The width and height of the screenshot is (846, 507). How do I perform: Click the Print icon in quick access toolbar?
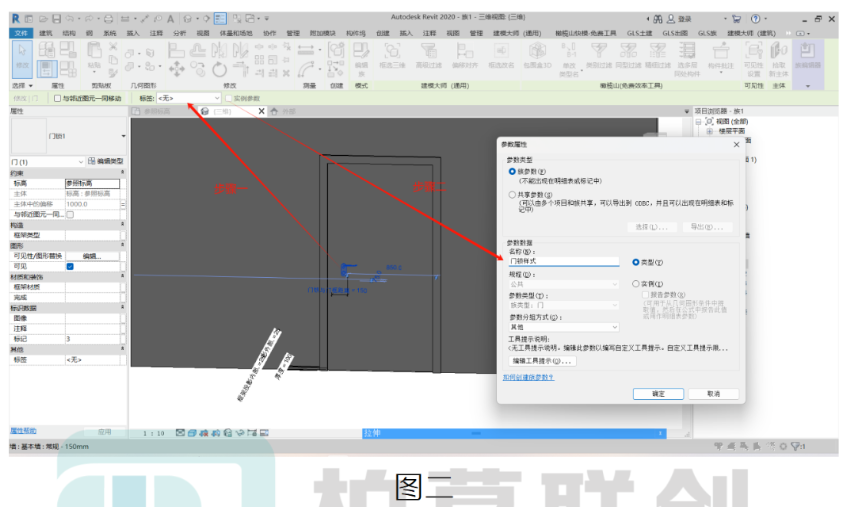tap(108, 19)
